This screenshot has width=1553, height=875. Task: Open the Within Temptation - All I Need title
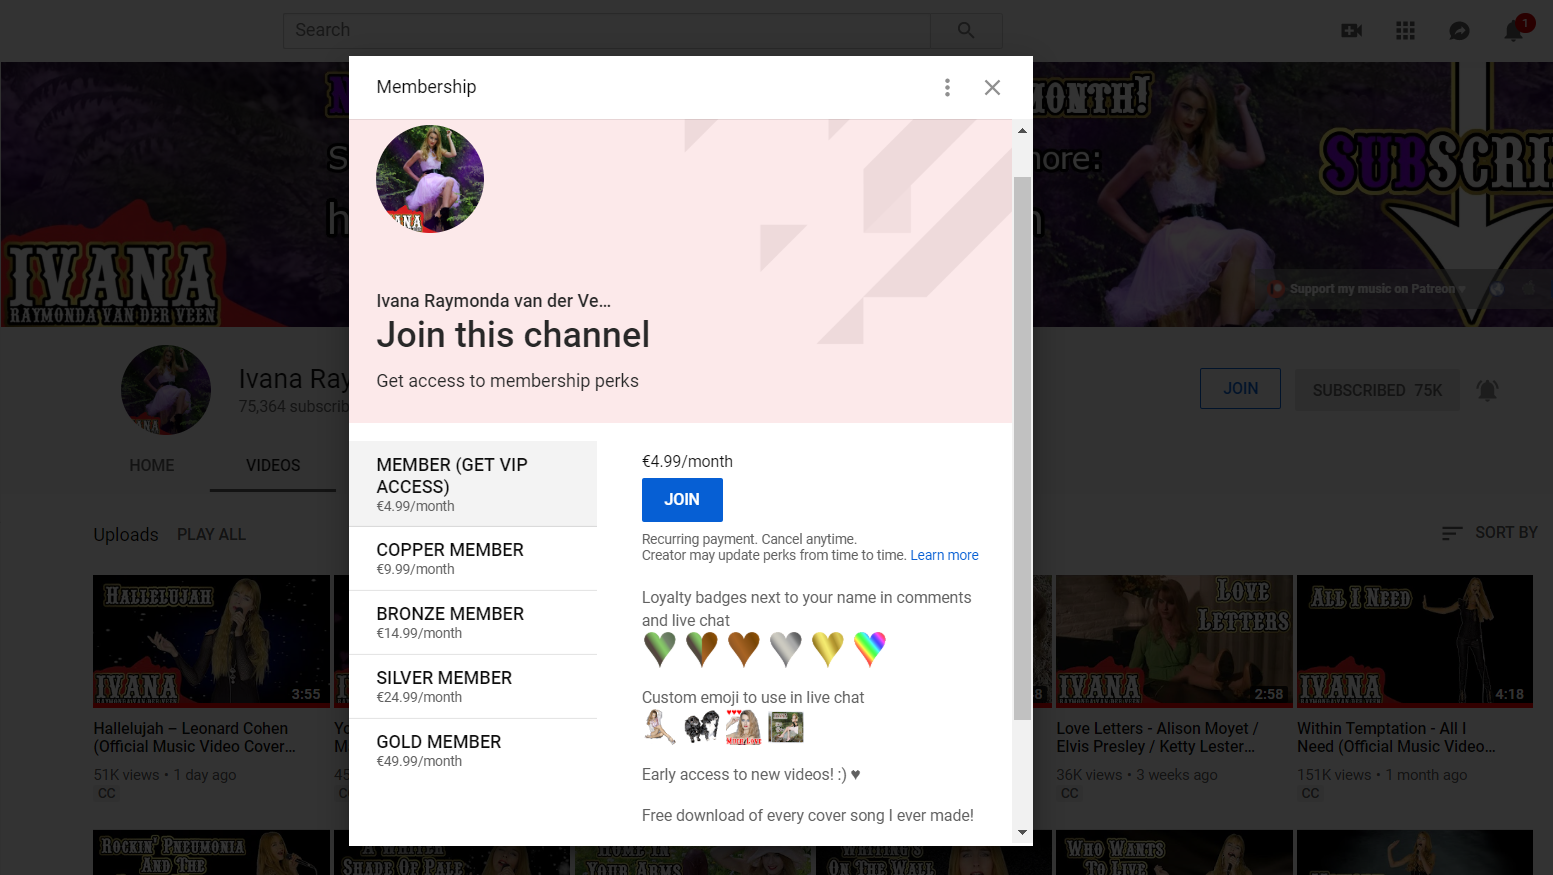point(1396,738)
